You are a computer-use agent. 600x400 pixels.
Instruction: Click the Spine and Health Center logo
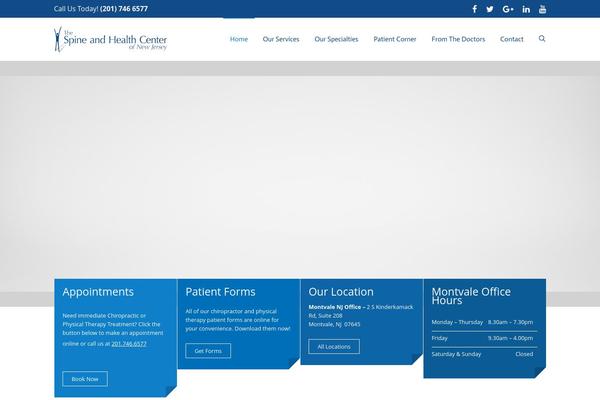[x=110, y=39]
